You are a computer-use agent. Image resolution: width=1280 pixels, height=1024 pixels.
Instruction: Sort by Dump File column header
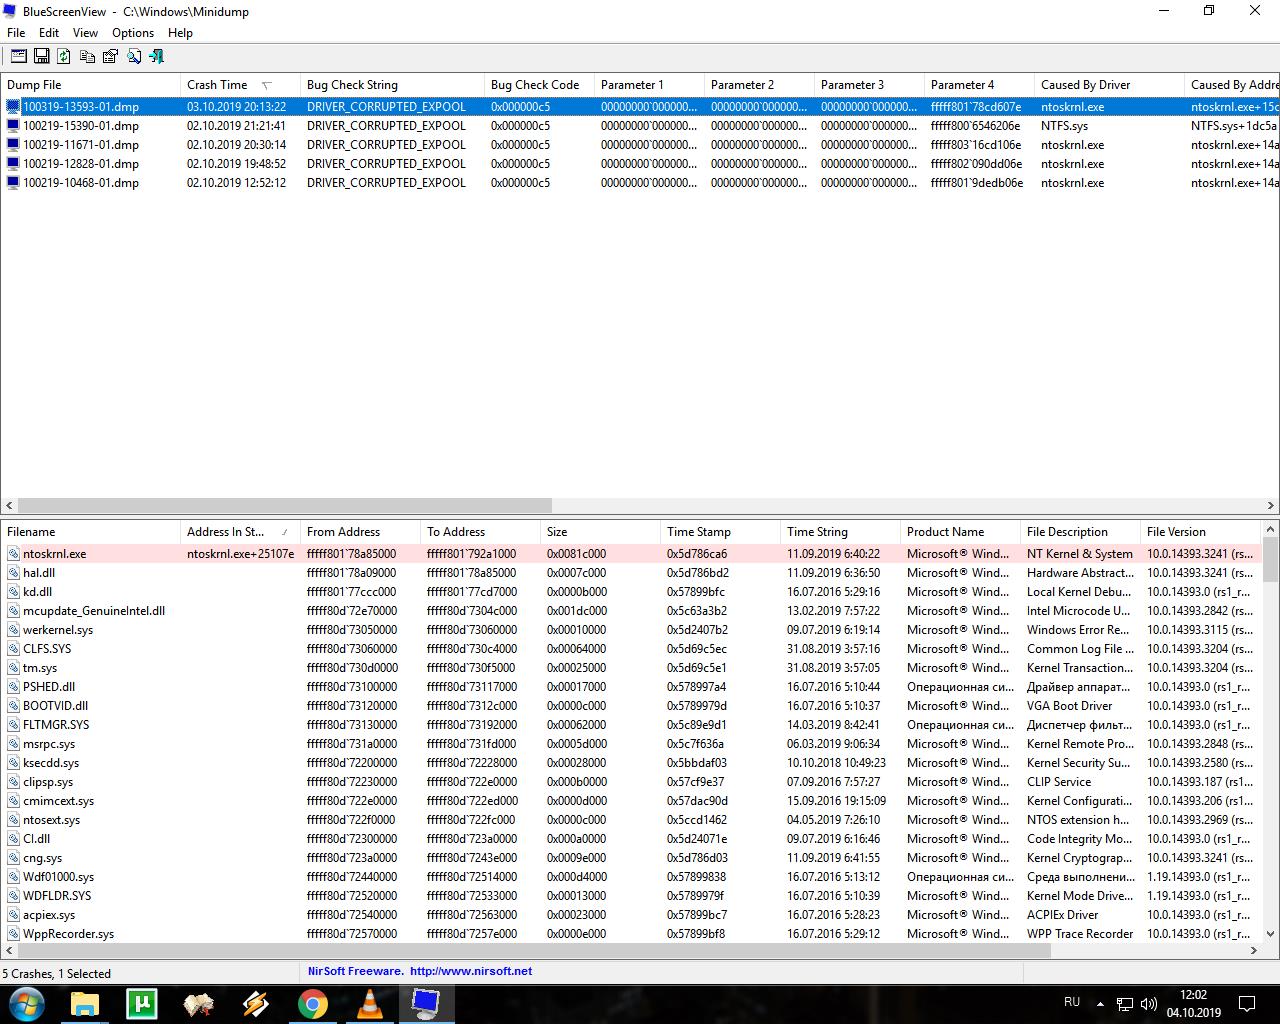click(90, 85)
